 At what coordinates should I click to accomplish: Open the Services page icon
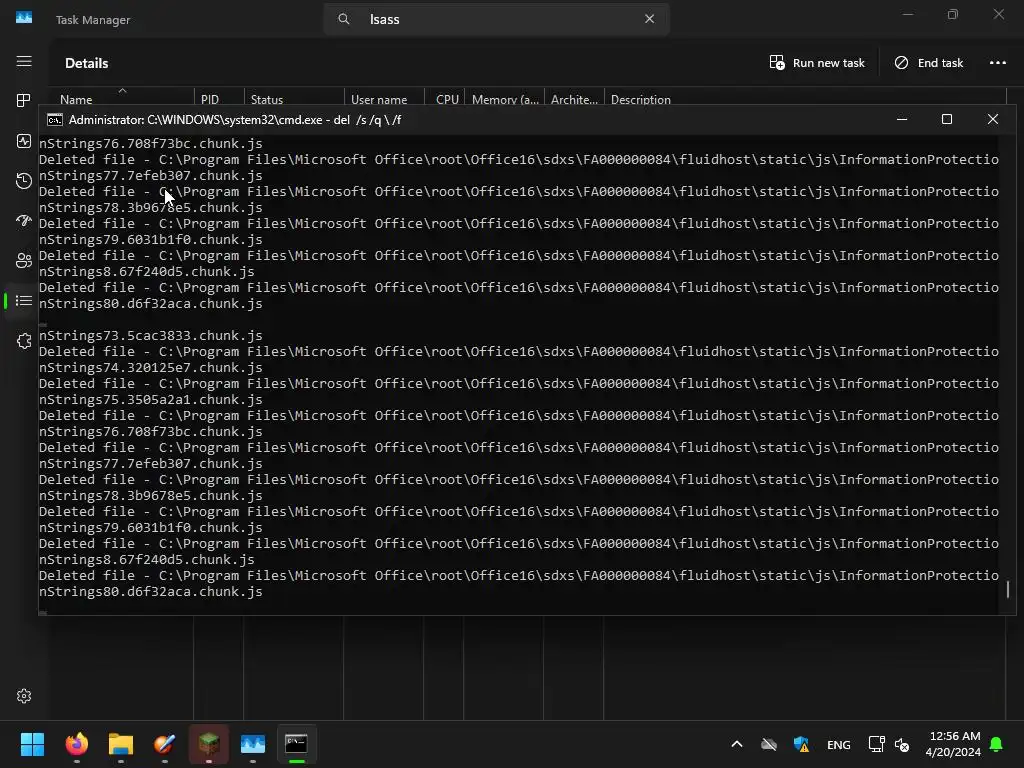(24, 341)
